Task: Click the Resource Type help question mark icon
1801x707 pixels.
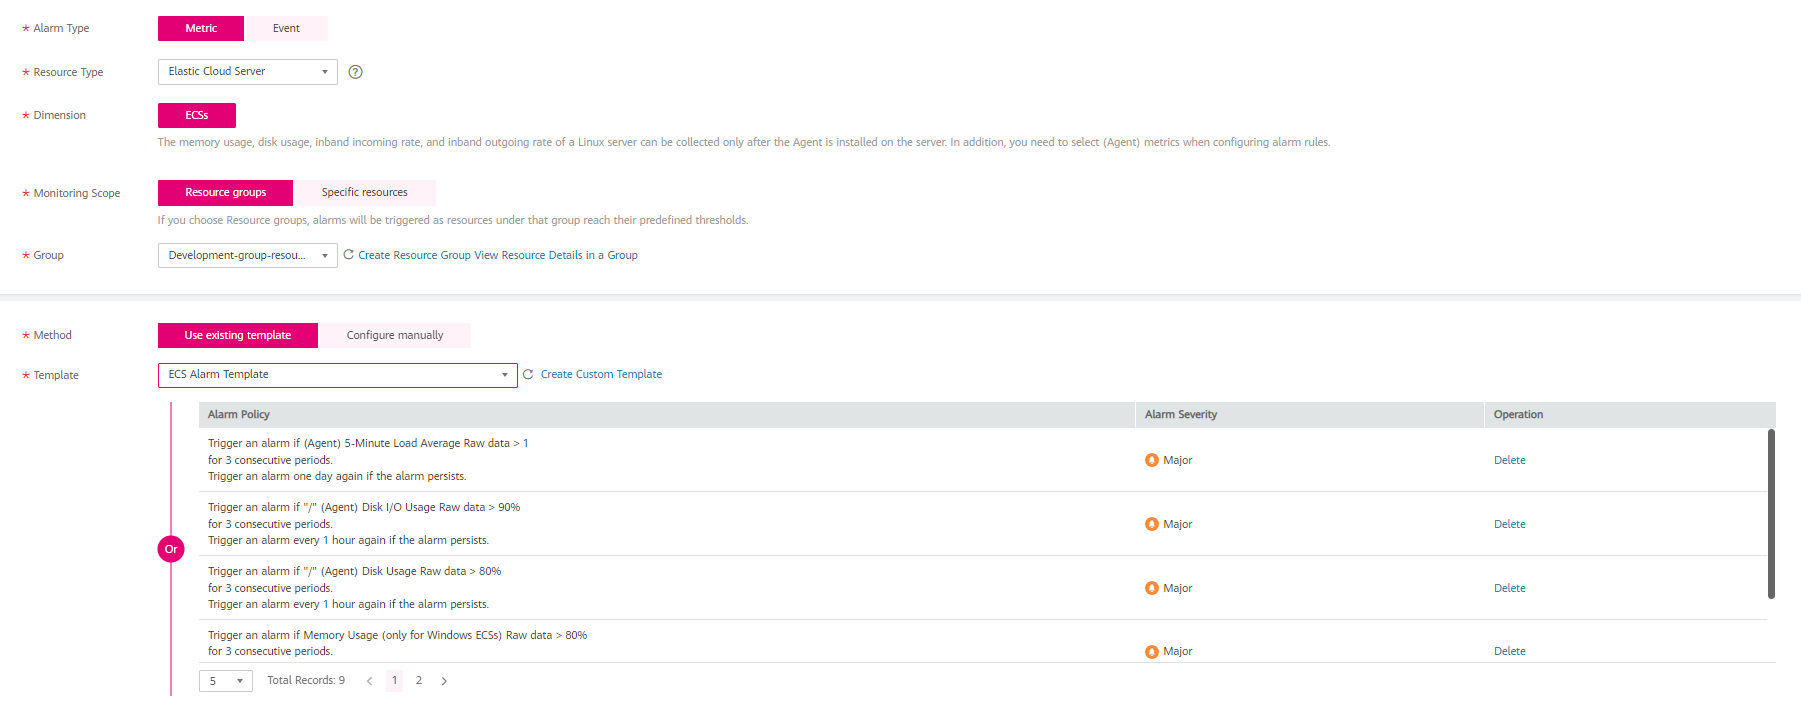Action: click(x=355, y=72)
